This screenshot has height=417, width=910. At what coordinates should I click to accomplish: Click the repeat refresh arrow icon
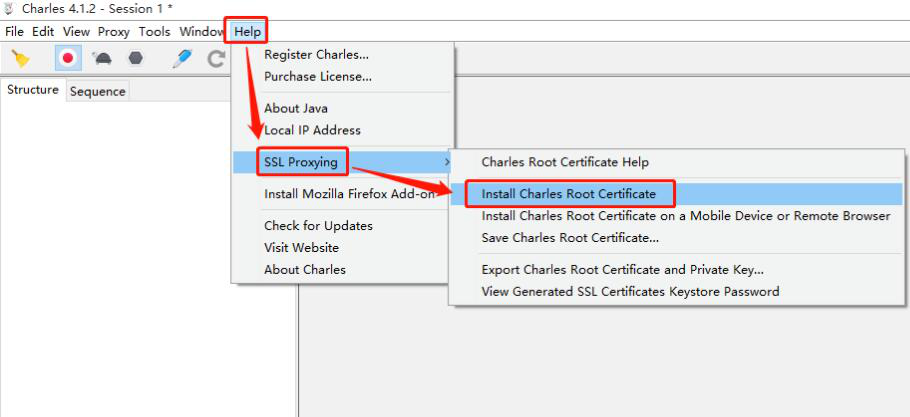pos(217,59)
